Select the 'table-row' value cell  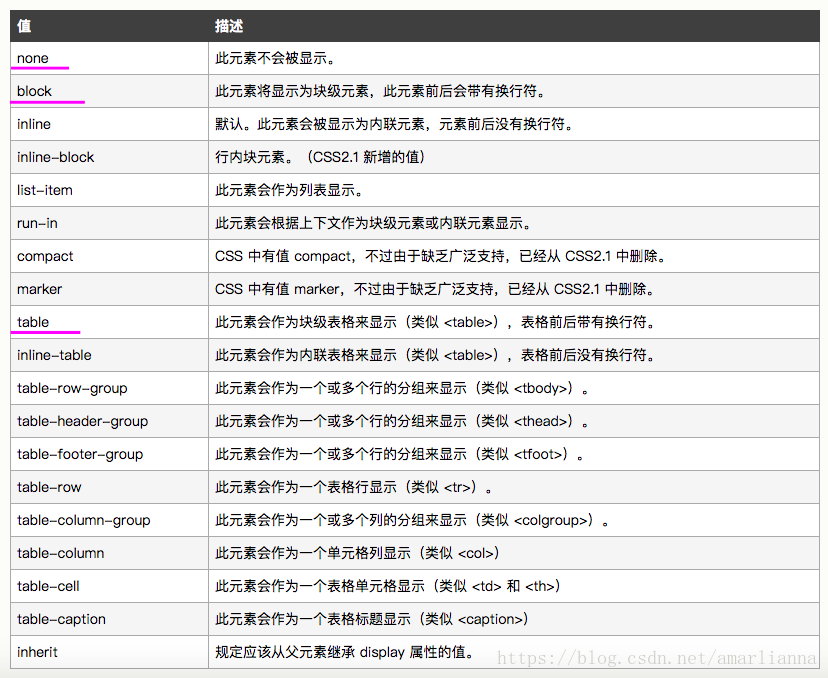(109, 487)
